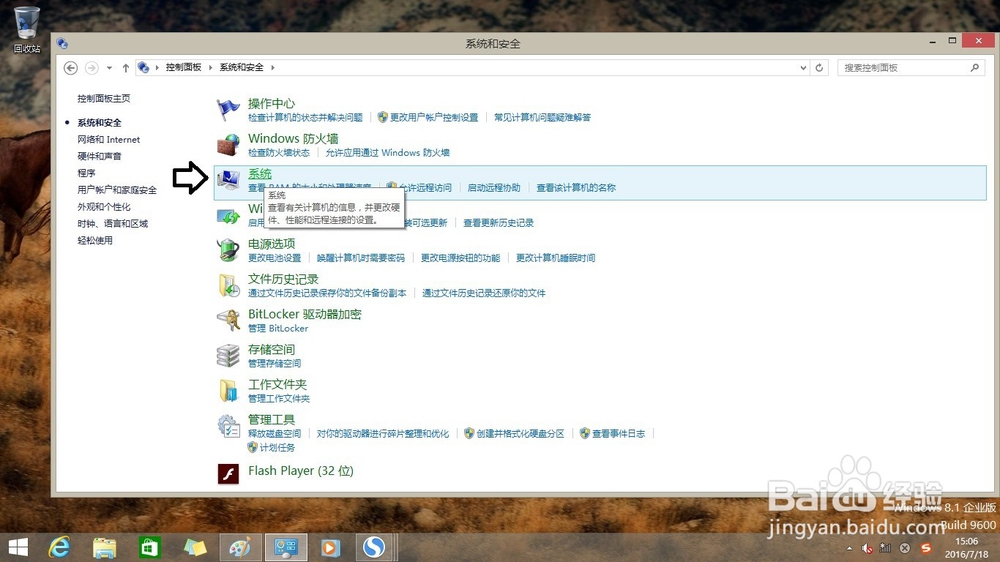Open the BitLocker keys icon
This screenshot has height=562, width=1000.
click(228, 320)
